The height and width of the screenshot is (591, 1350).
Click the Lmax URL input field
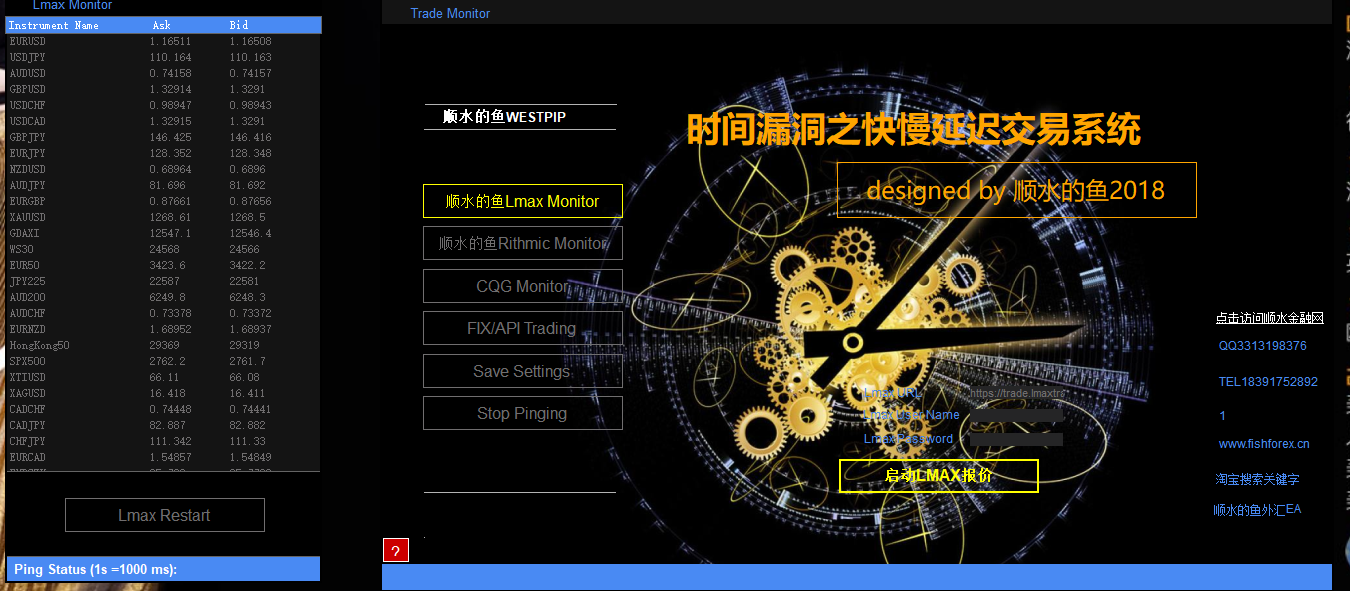click(x=1017, y=393)
